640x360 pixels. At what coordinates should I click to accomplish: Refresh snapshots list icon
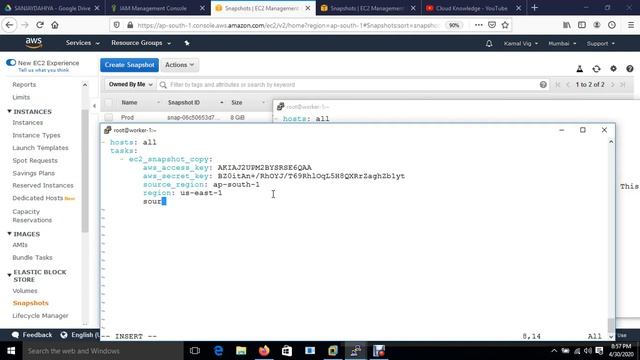coord(596,69)
